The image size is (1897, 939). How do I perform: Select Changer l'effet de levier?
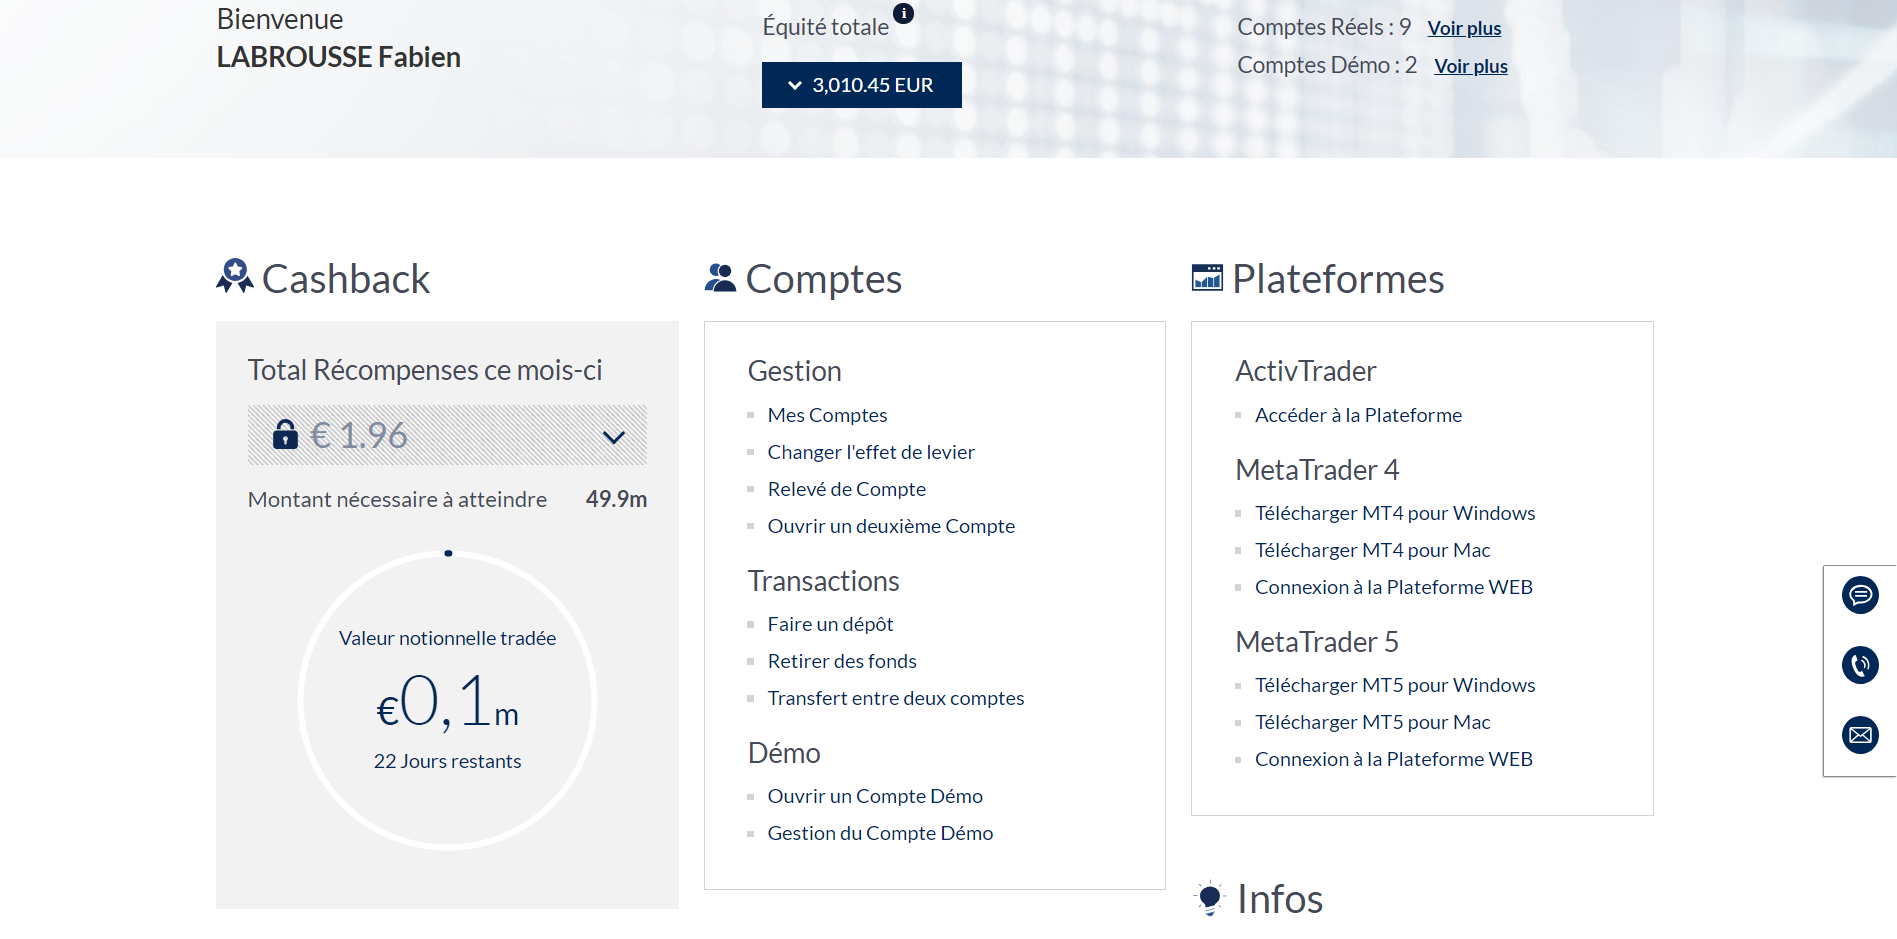coord(870,452)
